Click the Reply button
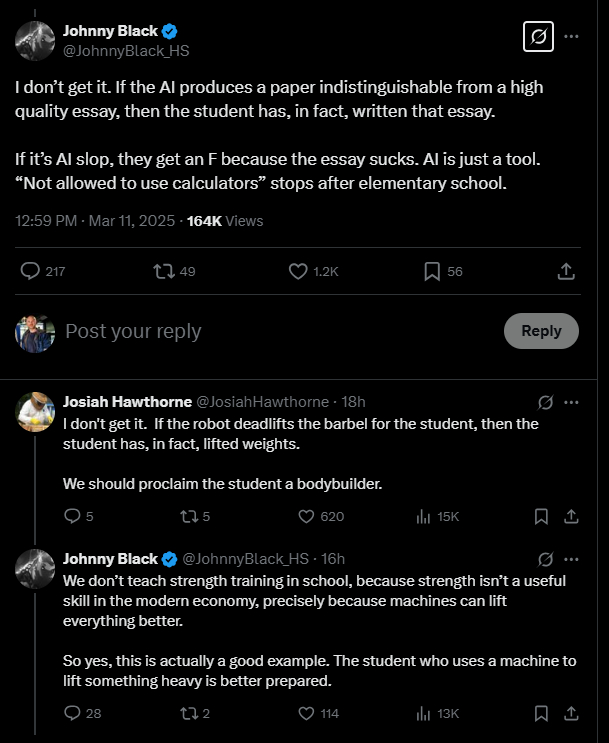The width and height of the screenshot is (609, 743). 541,331
